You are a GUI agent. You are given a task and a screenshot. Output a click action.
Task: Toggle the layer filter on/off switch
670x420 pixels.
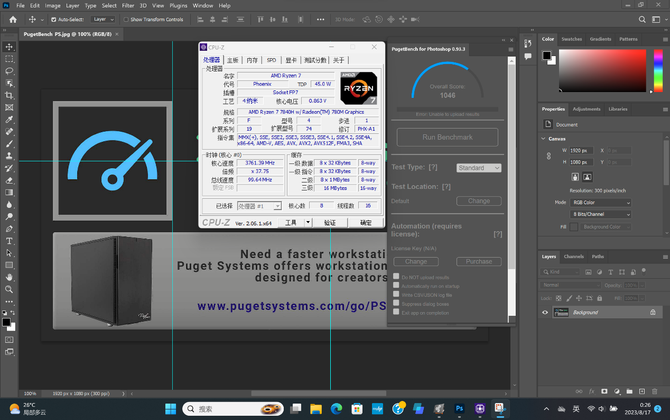click(644, 271)
